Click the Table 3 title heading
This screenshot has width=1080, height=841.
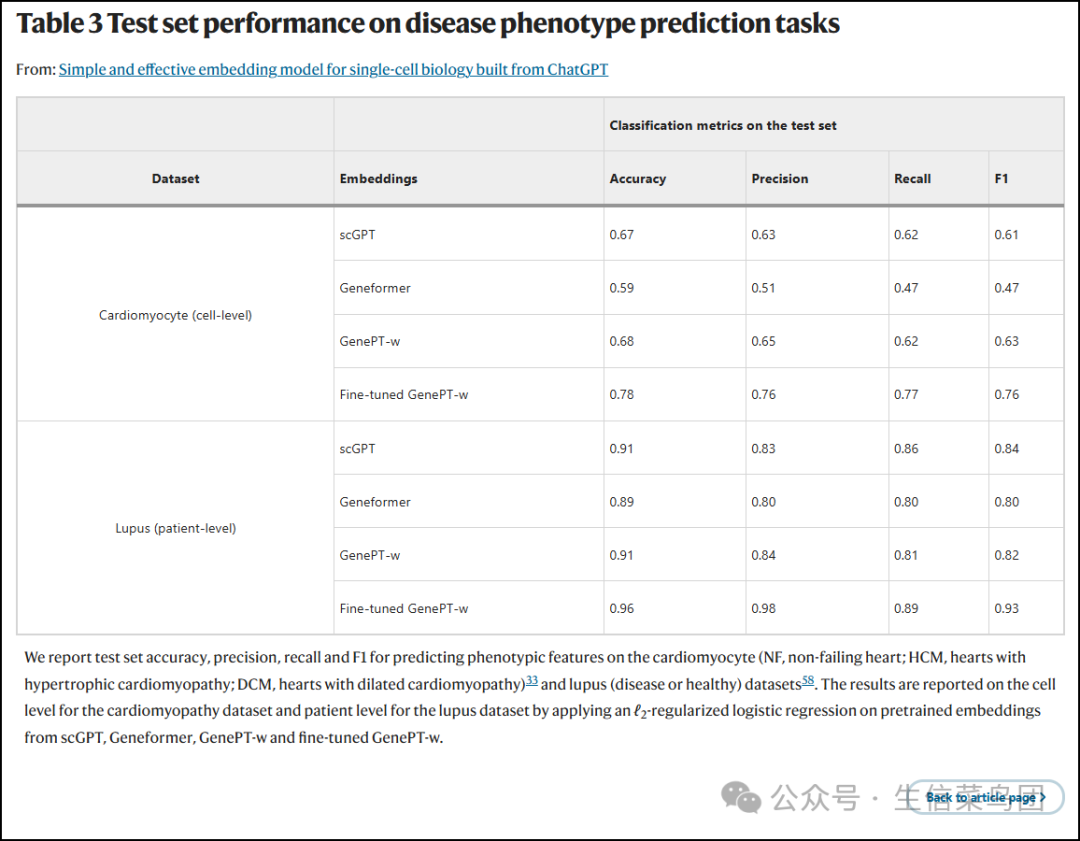[x=428, y=24]
